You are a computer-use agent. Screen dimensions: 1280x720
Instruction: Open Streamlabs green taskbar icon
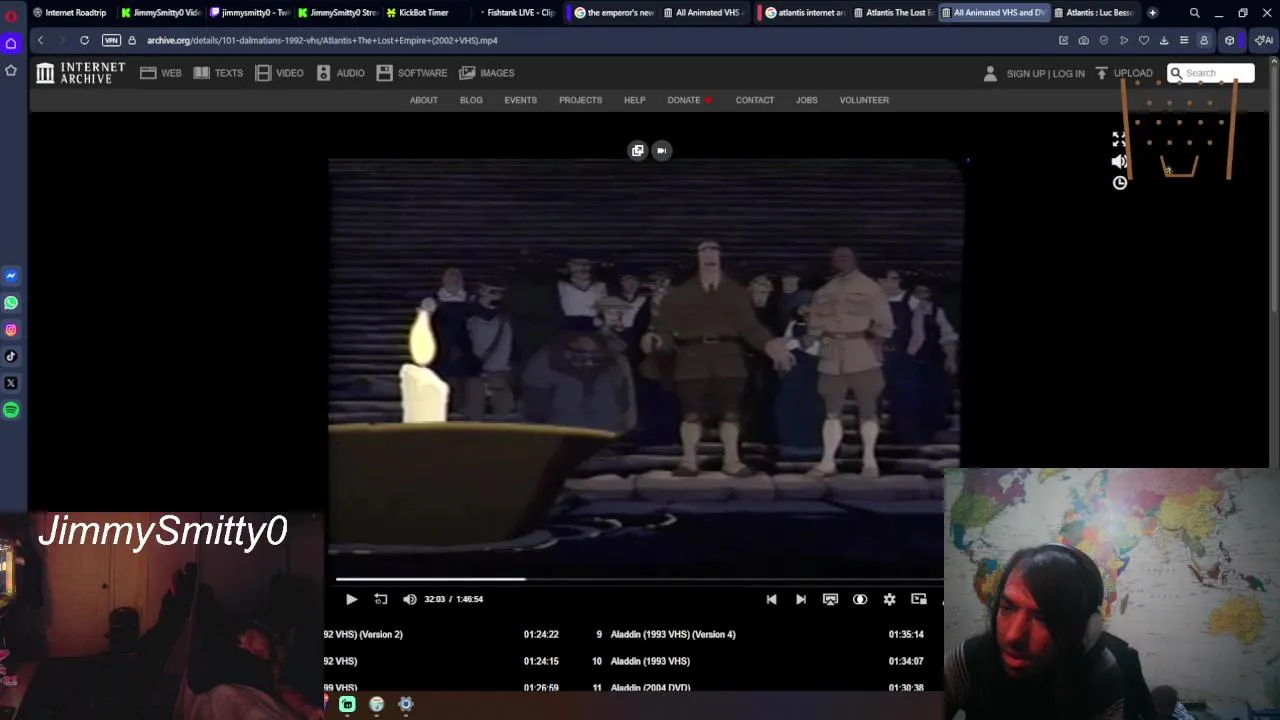coord(347,704)
